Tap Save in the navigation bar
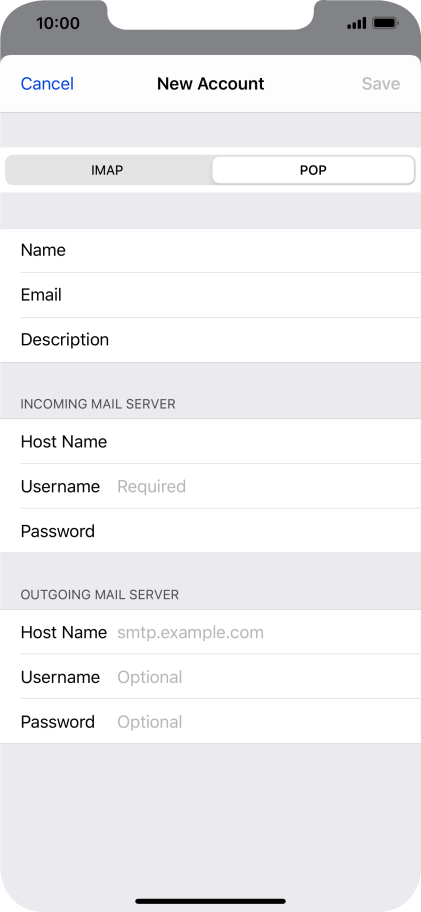This screenshot has width=421, height=912. [x=381, y=84]
